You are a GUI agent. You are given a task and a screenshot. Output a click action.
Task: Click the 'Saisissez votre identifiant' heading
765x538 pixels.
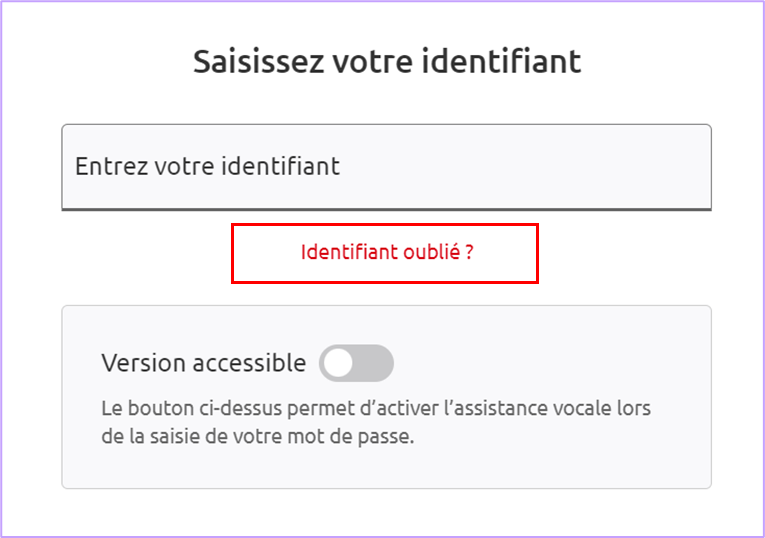pyautogui.click(x=386, y=61)
